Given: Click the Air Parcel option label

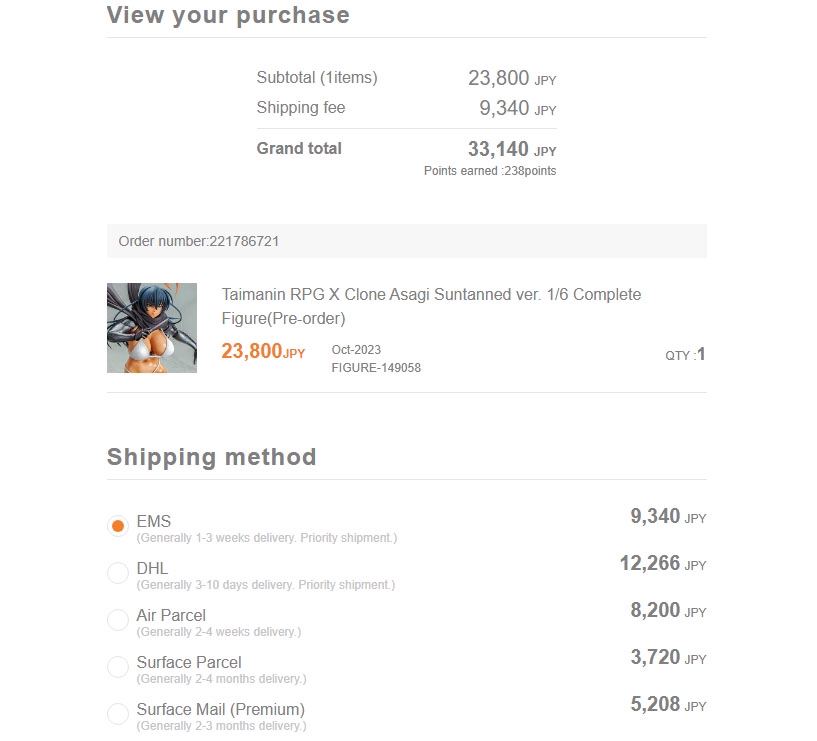Looking at the screenshot, I should [171, 615].
